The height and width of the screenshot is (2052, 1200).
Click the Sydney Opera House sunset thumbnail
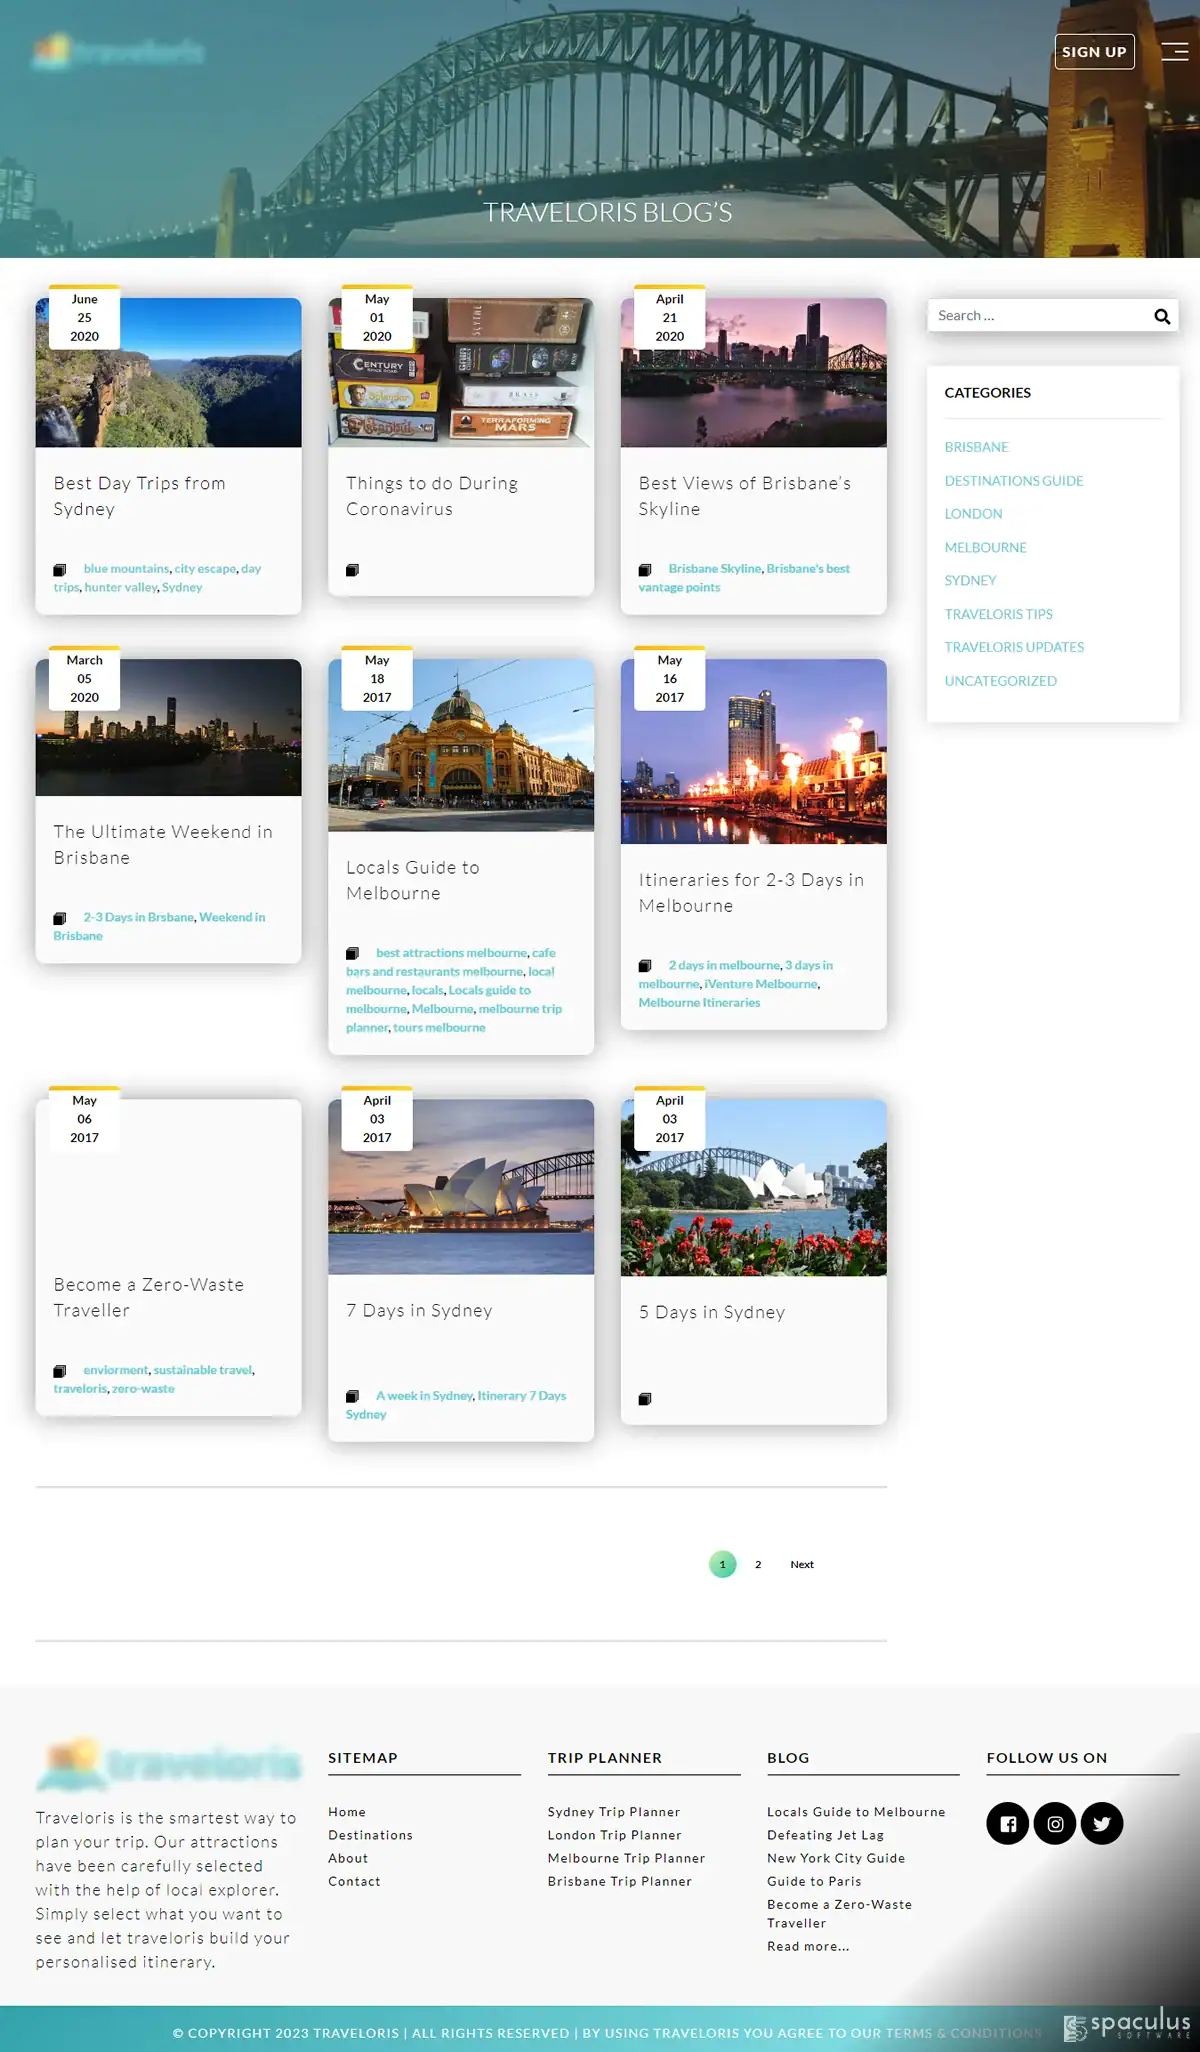pos(461,1187)
